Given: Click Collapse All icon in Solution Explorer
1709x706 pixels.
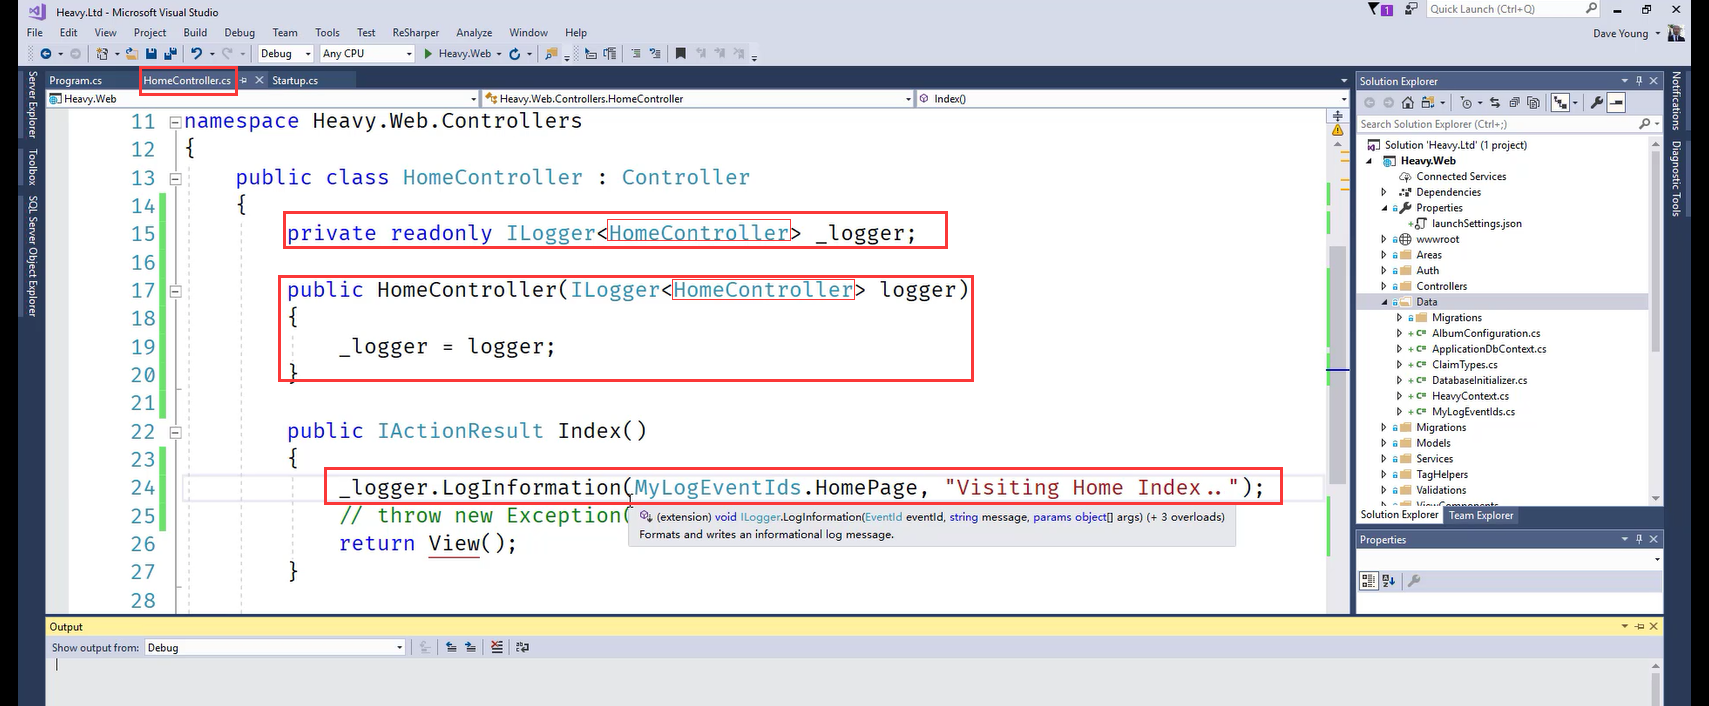Looking at the screenshot, I should click(1514, 102).
